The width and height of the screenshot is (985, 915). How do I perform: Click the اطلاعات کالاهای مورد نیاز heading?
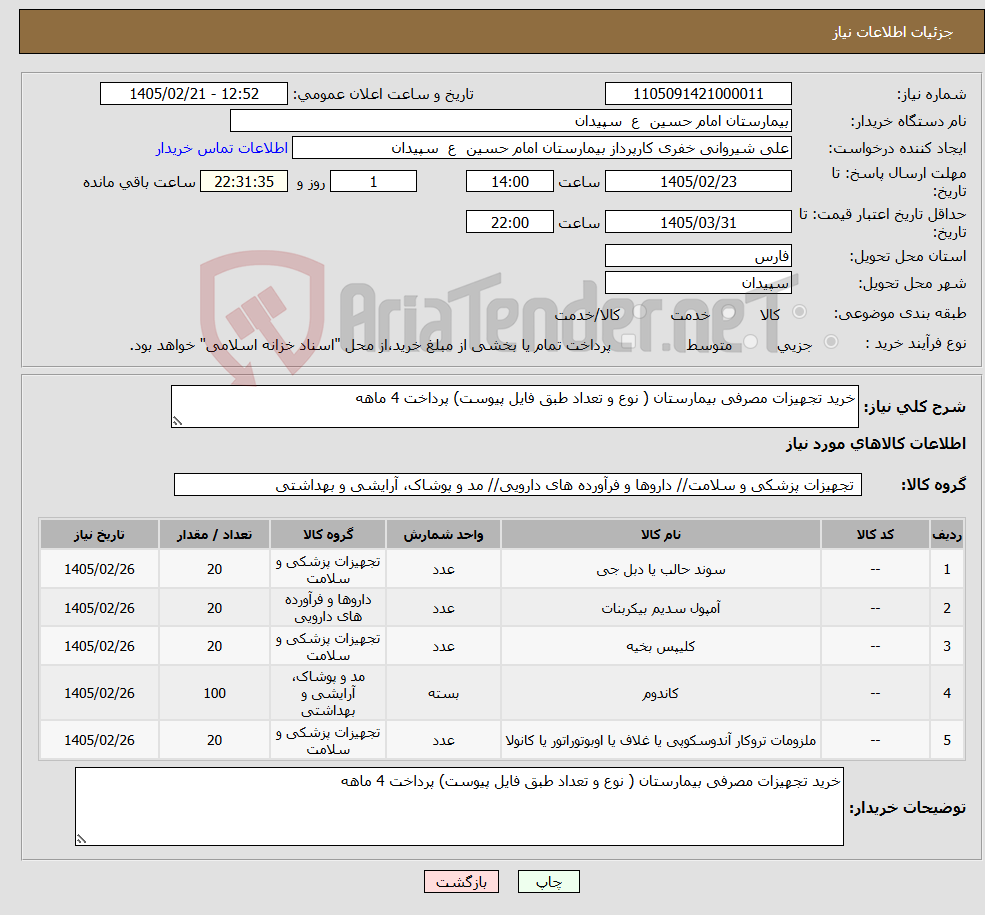click(x=876, y=444)
